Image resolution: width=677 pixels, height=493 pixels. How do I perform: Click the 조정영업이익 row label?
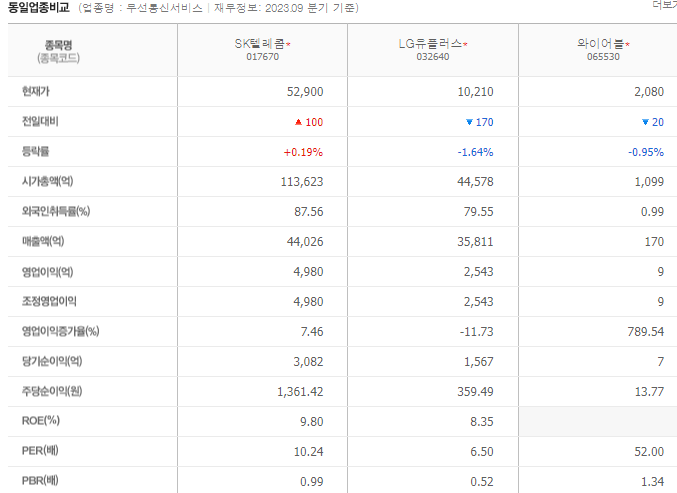coord(49,301)
